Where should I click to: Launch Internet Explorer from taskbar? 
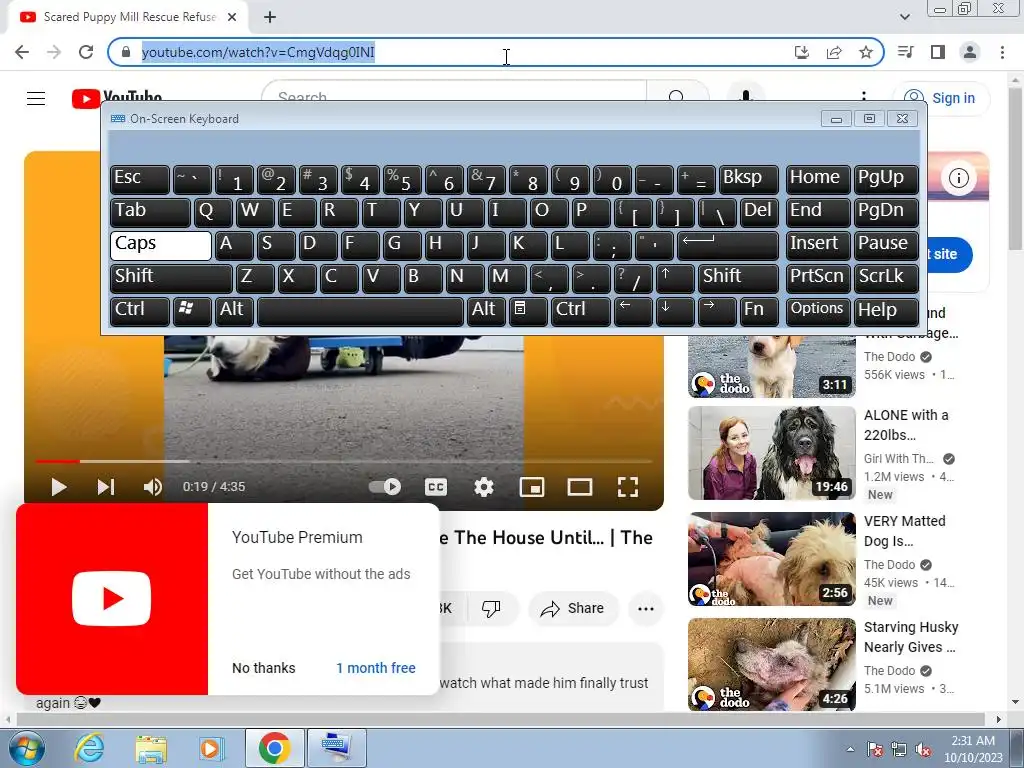(x=89, y=748)
